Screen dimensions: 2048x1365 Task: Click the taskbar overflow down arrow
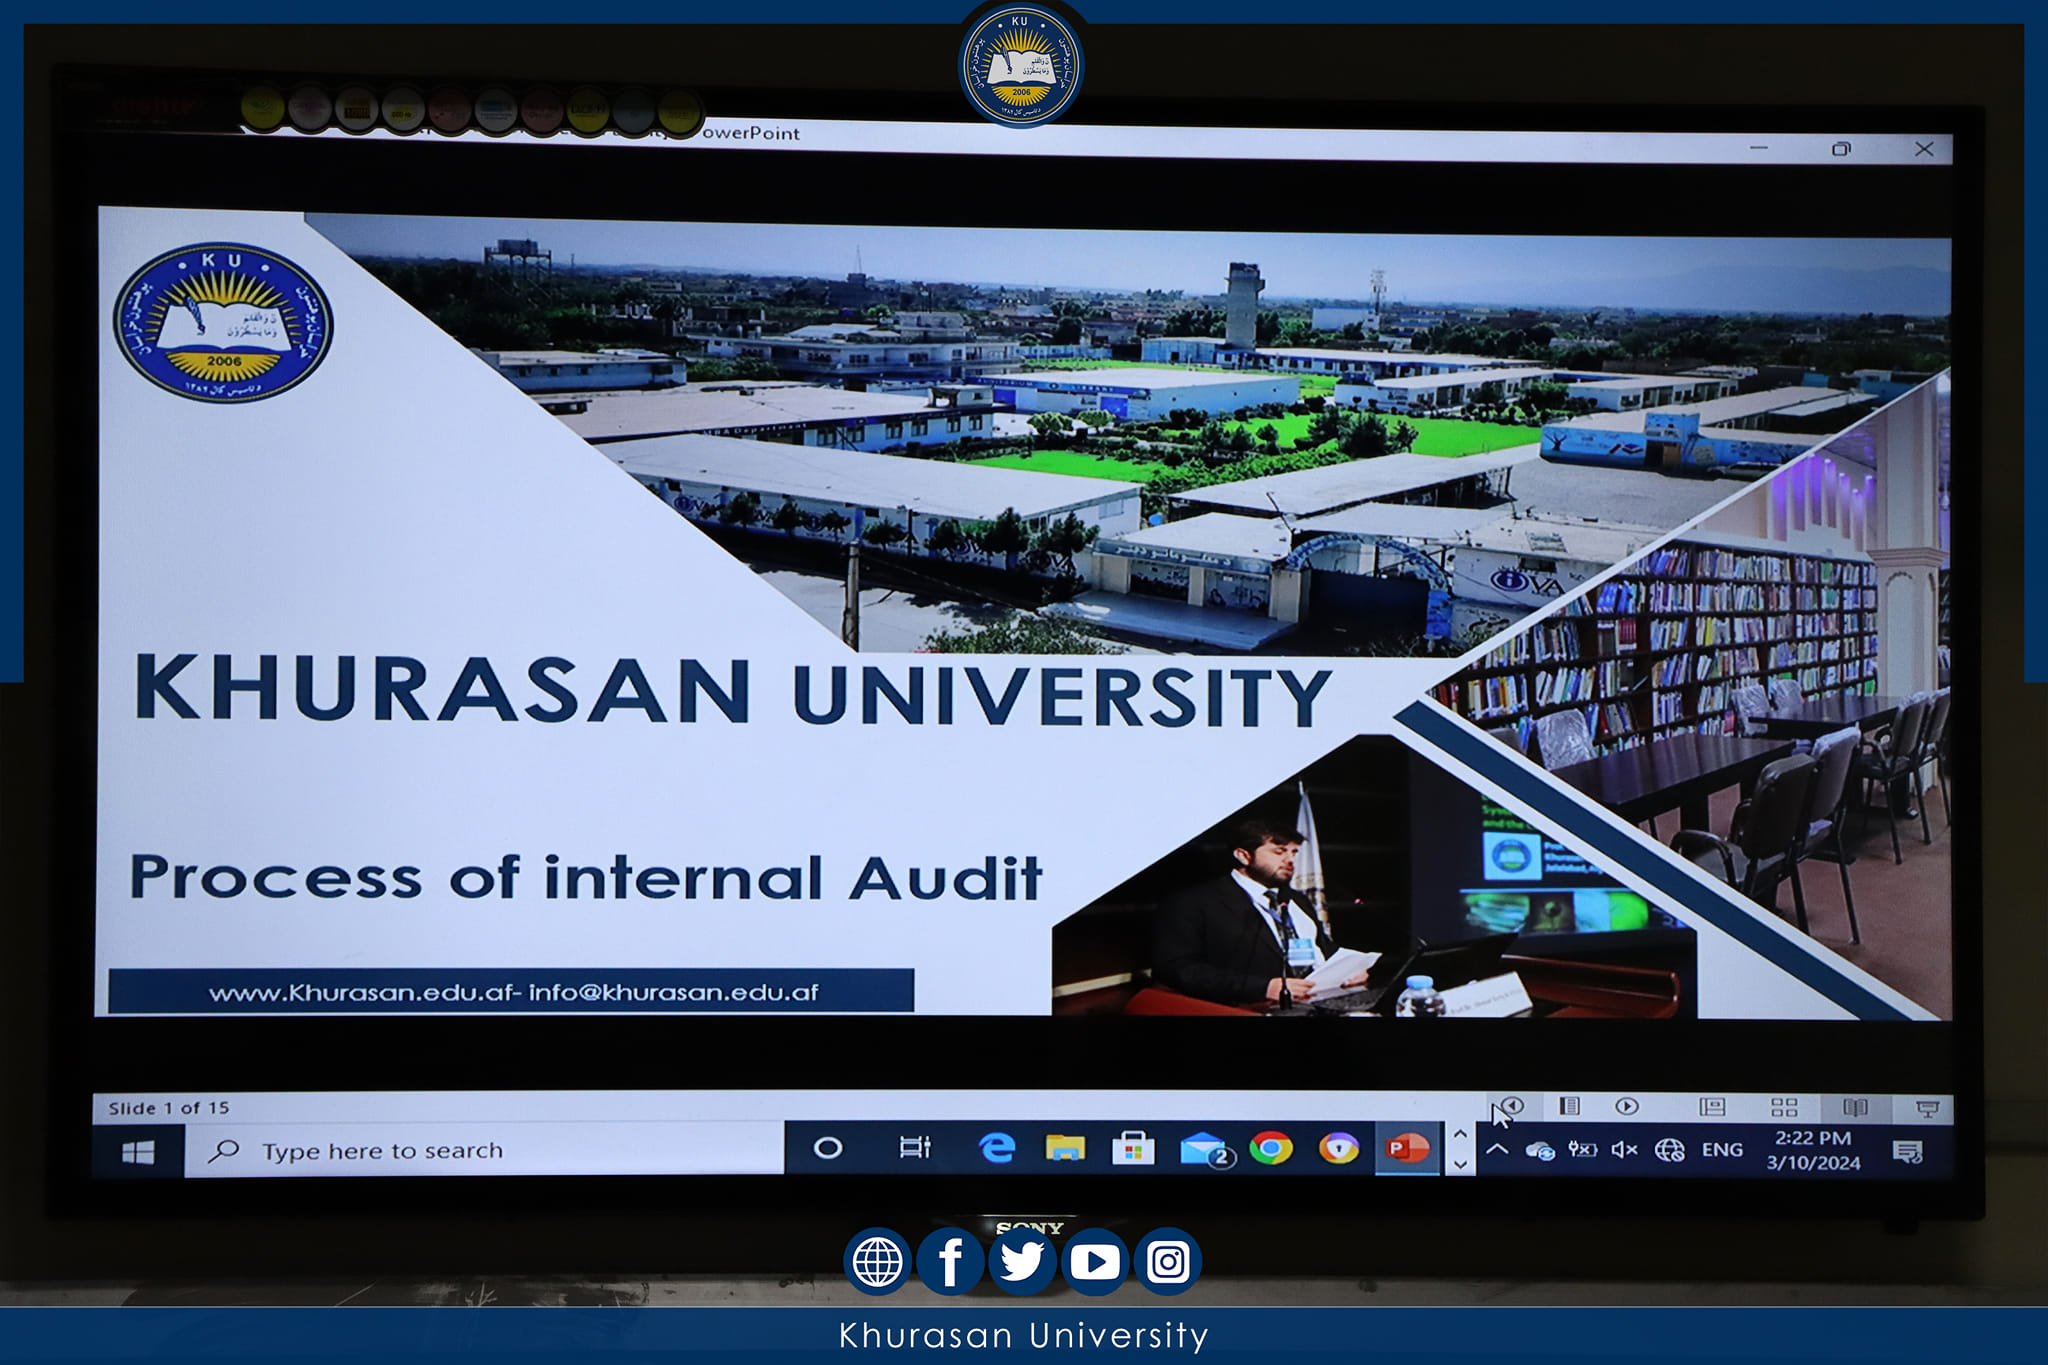pos(1460,1165)
